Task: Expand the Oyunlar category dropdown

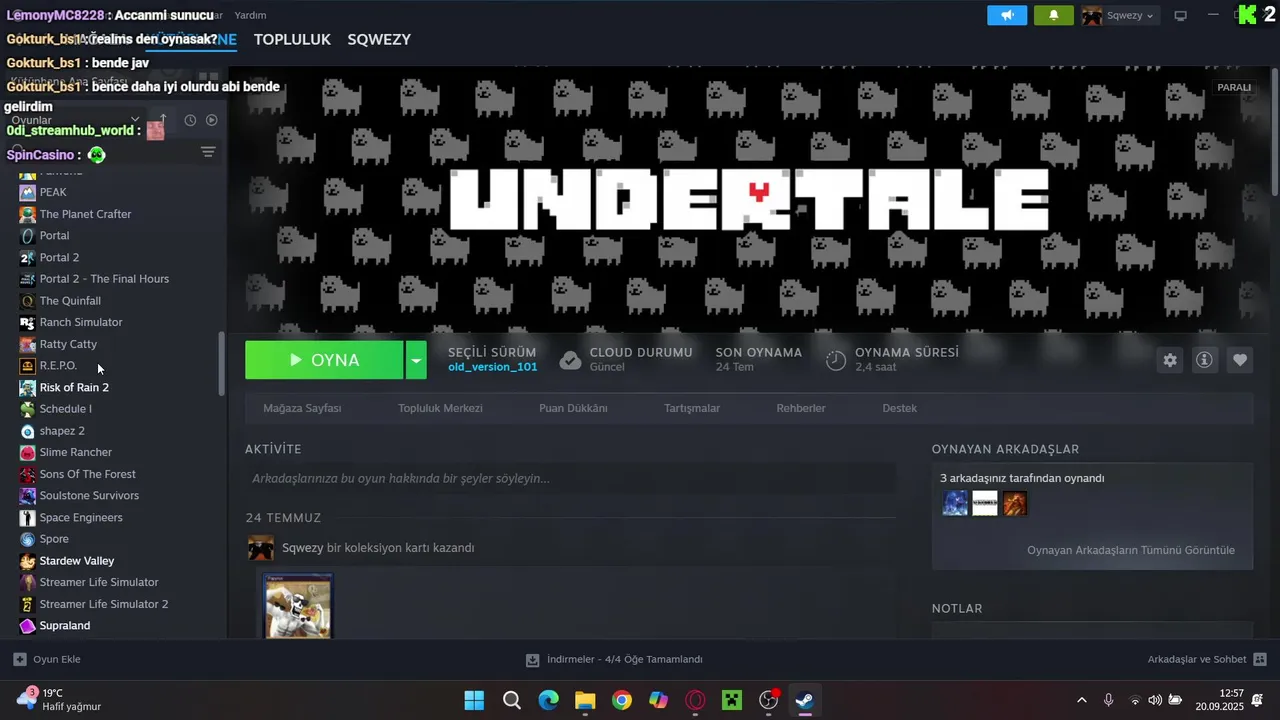Action: coord(135,120)
